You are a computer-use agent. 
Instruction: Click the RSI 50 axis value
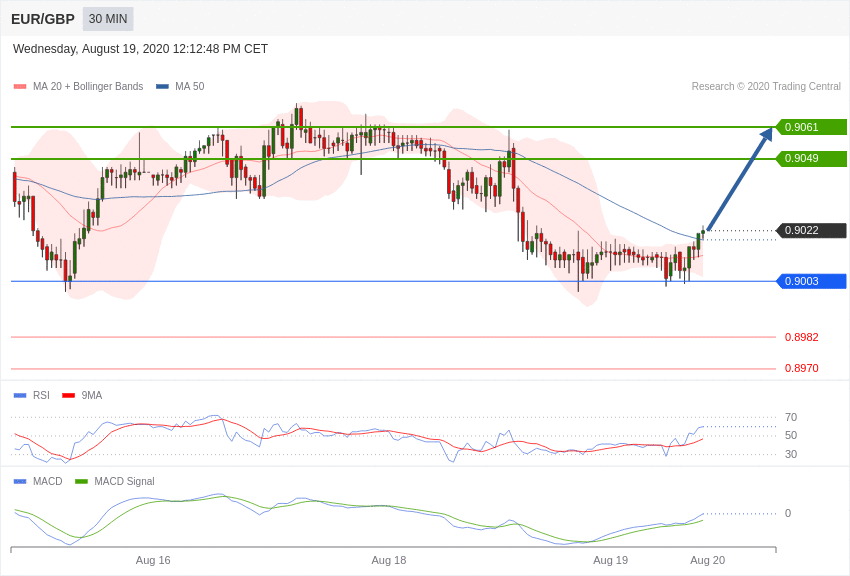click(791, 435)
